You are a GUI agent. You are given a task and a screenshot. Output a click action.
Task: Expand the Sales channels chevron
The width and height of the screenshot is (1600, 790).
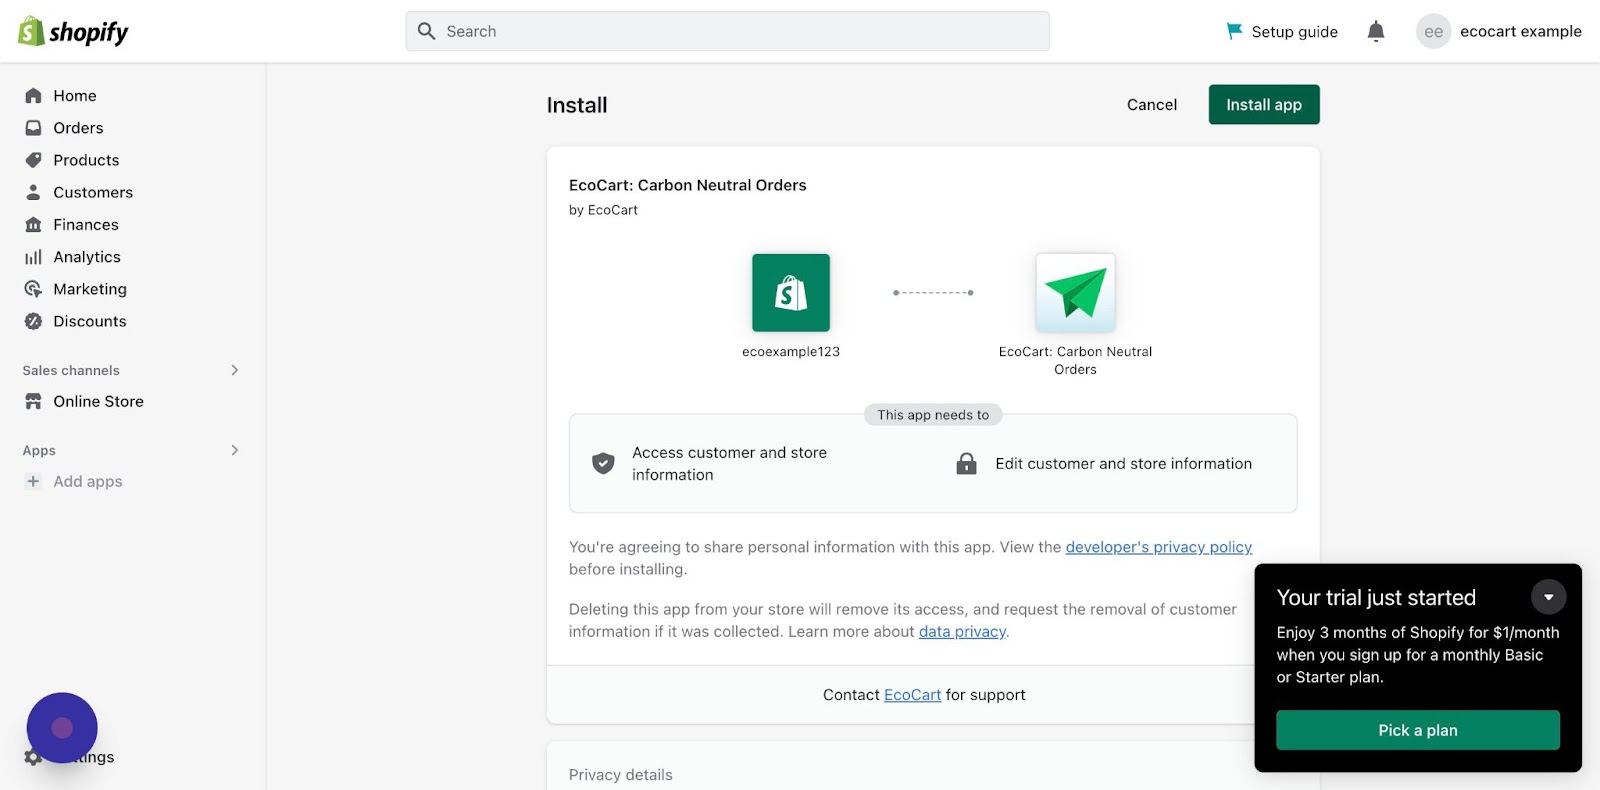pyautogui.click(x=235, y=370)
